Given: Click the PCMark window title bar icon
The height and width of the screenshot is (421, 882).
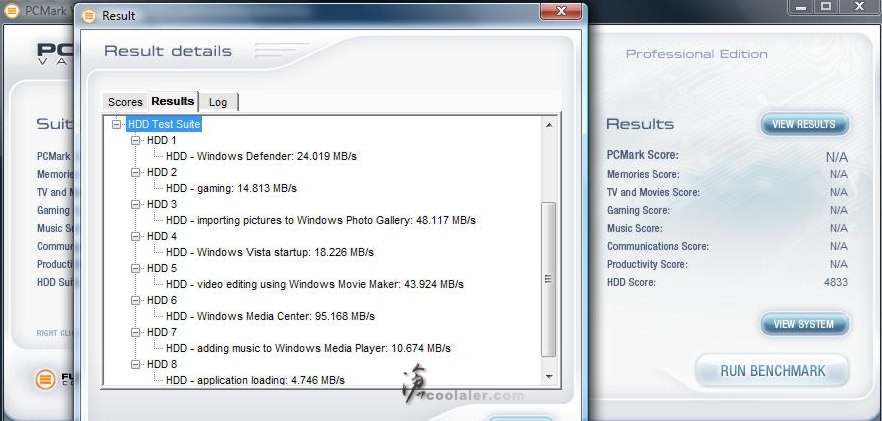Looking at the screenshot, I should pos(13,11).
